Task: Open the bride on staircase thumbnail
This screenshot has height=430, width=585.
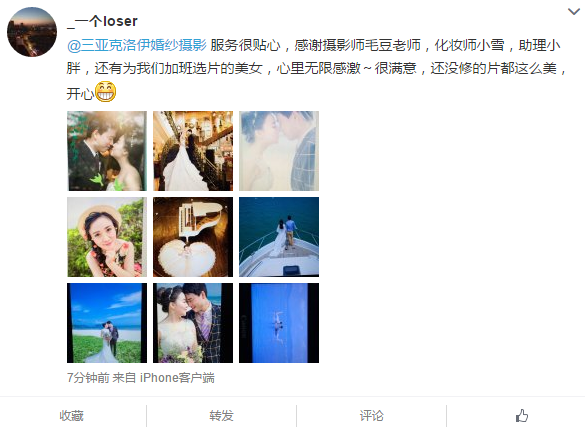Action: coord(193,151)
